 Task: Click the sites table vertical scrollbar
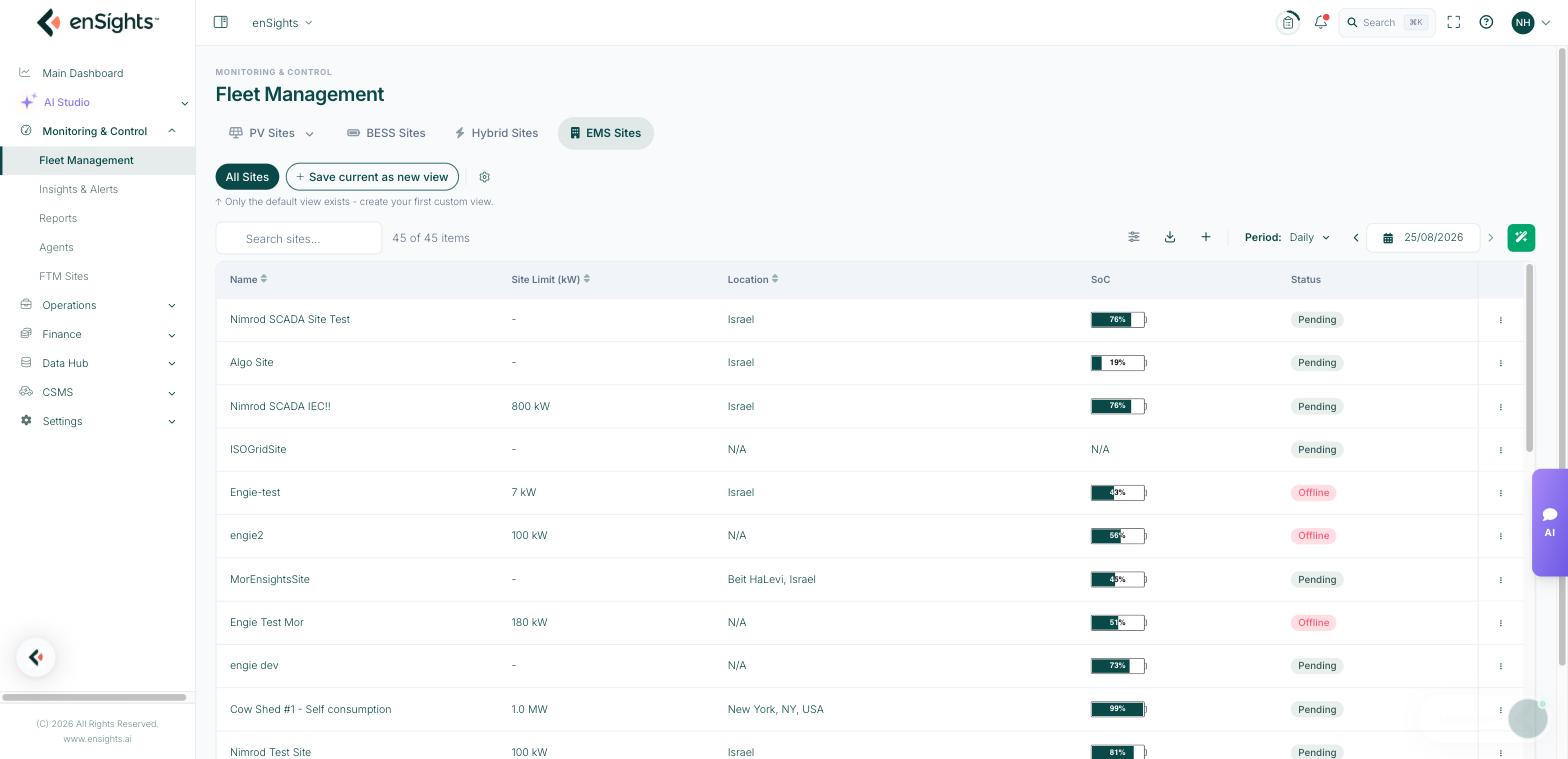1529,357
